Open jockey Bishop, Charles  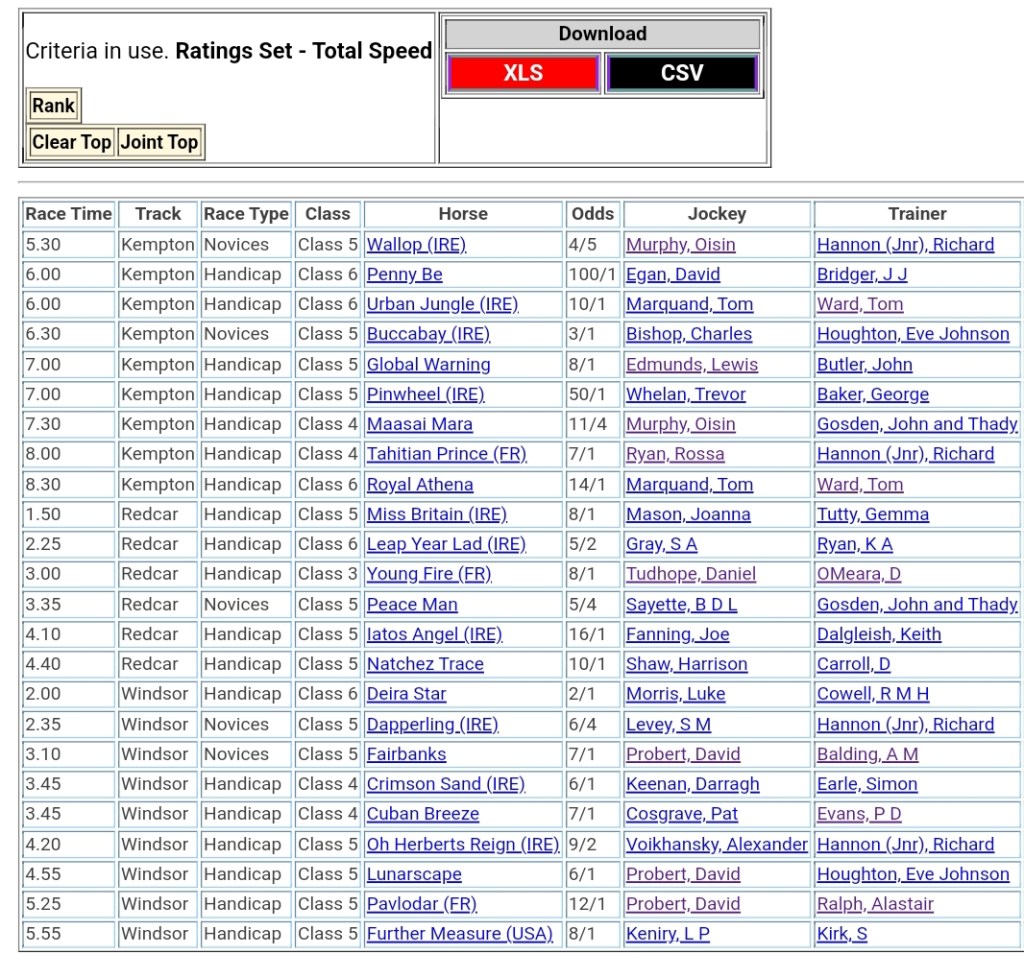click(688, 335)
